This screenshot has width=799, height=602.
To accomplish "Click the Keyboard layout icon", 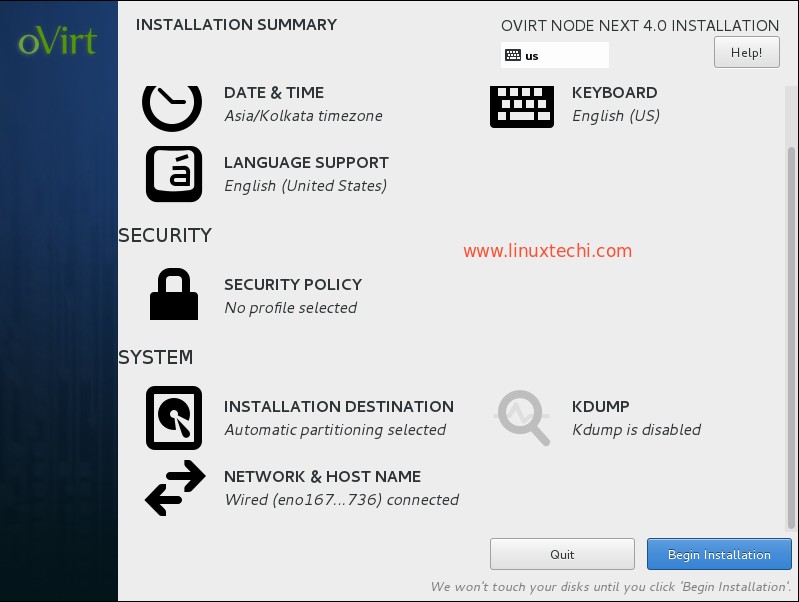I will (x=522, y=104).
